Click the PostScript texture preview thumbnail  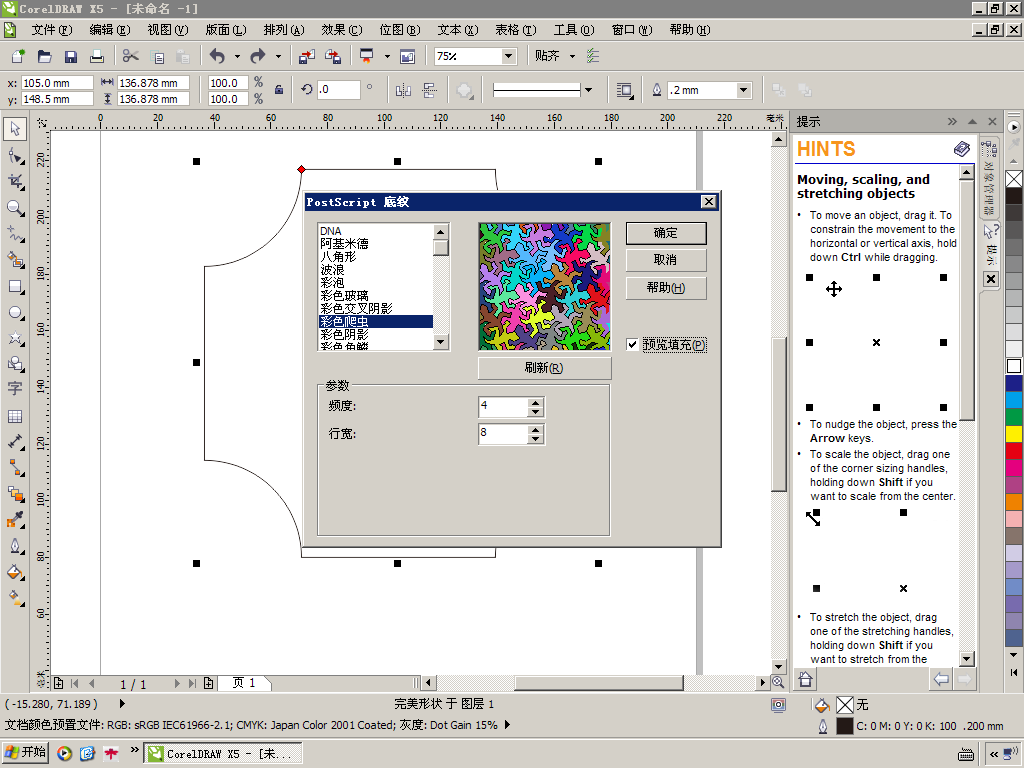pyautogui.click(x=544, y=286)
